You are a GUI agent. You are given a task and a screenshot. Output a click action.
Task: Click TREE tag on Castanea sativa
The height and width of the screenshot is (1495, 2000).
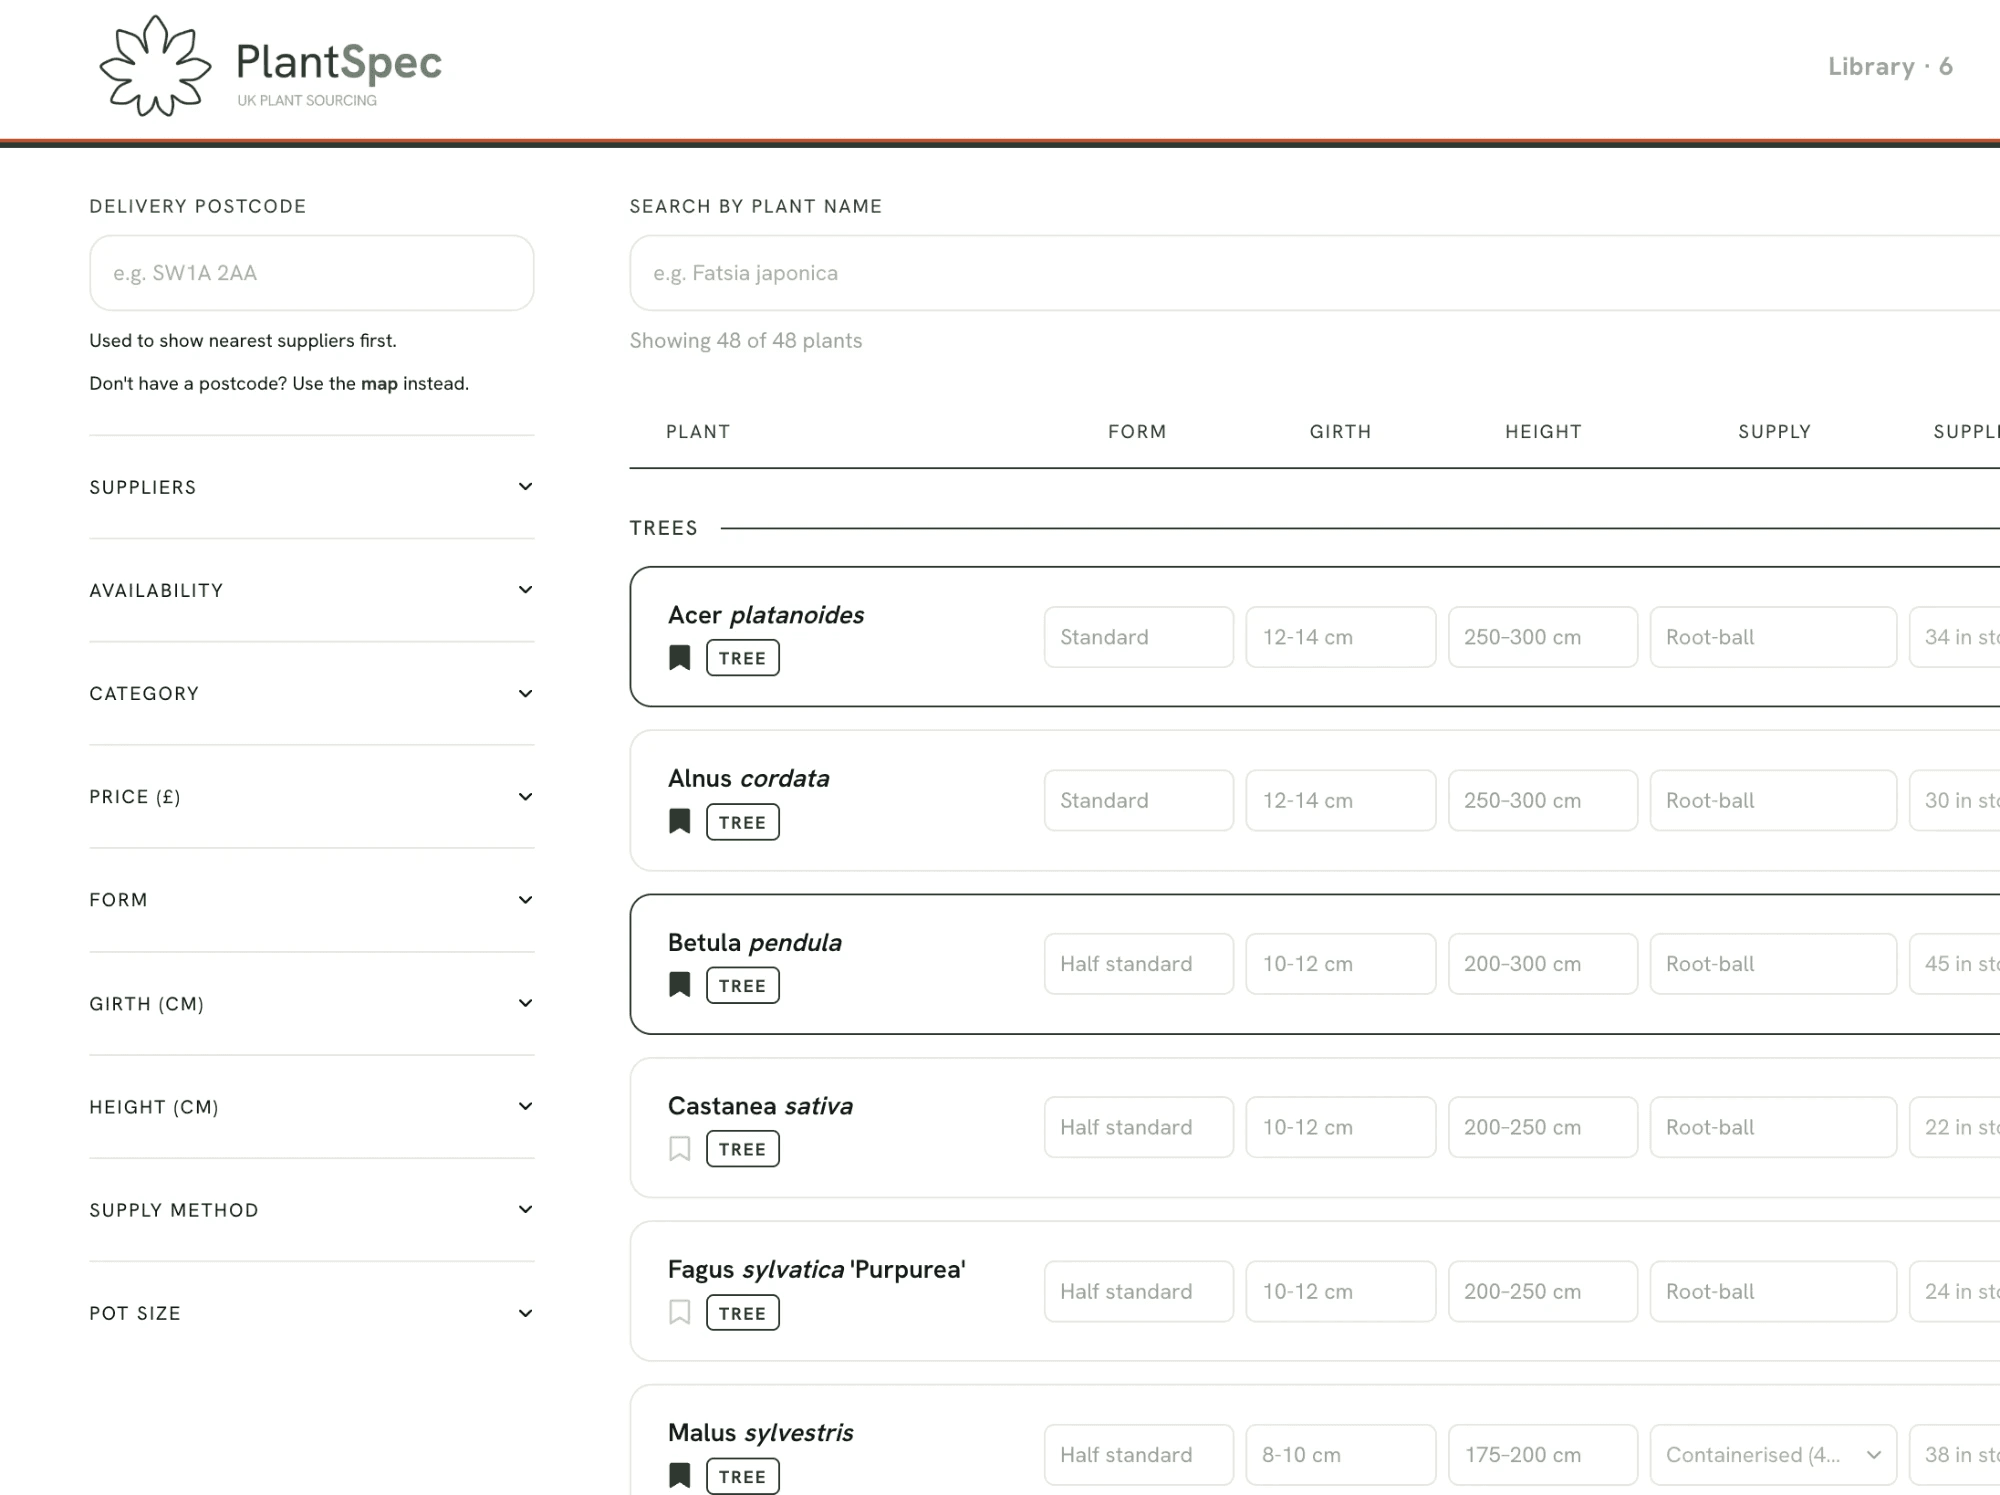(x=743, y=1149)
